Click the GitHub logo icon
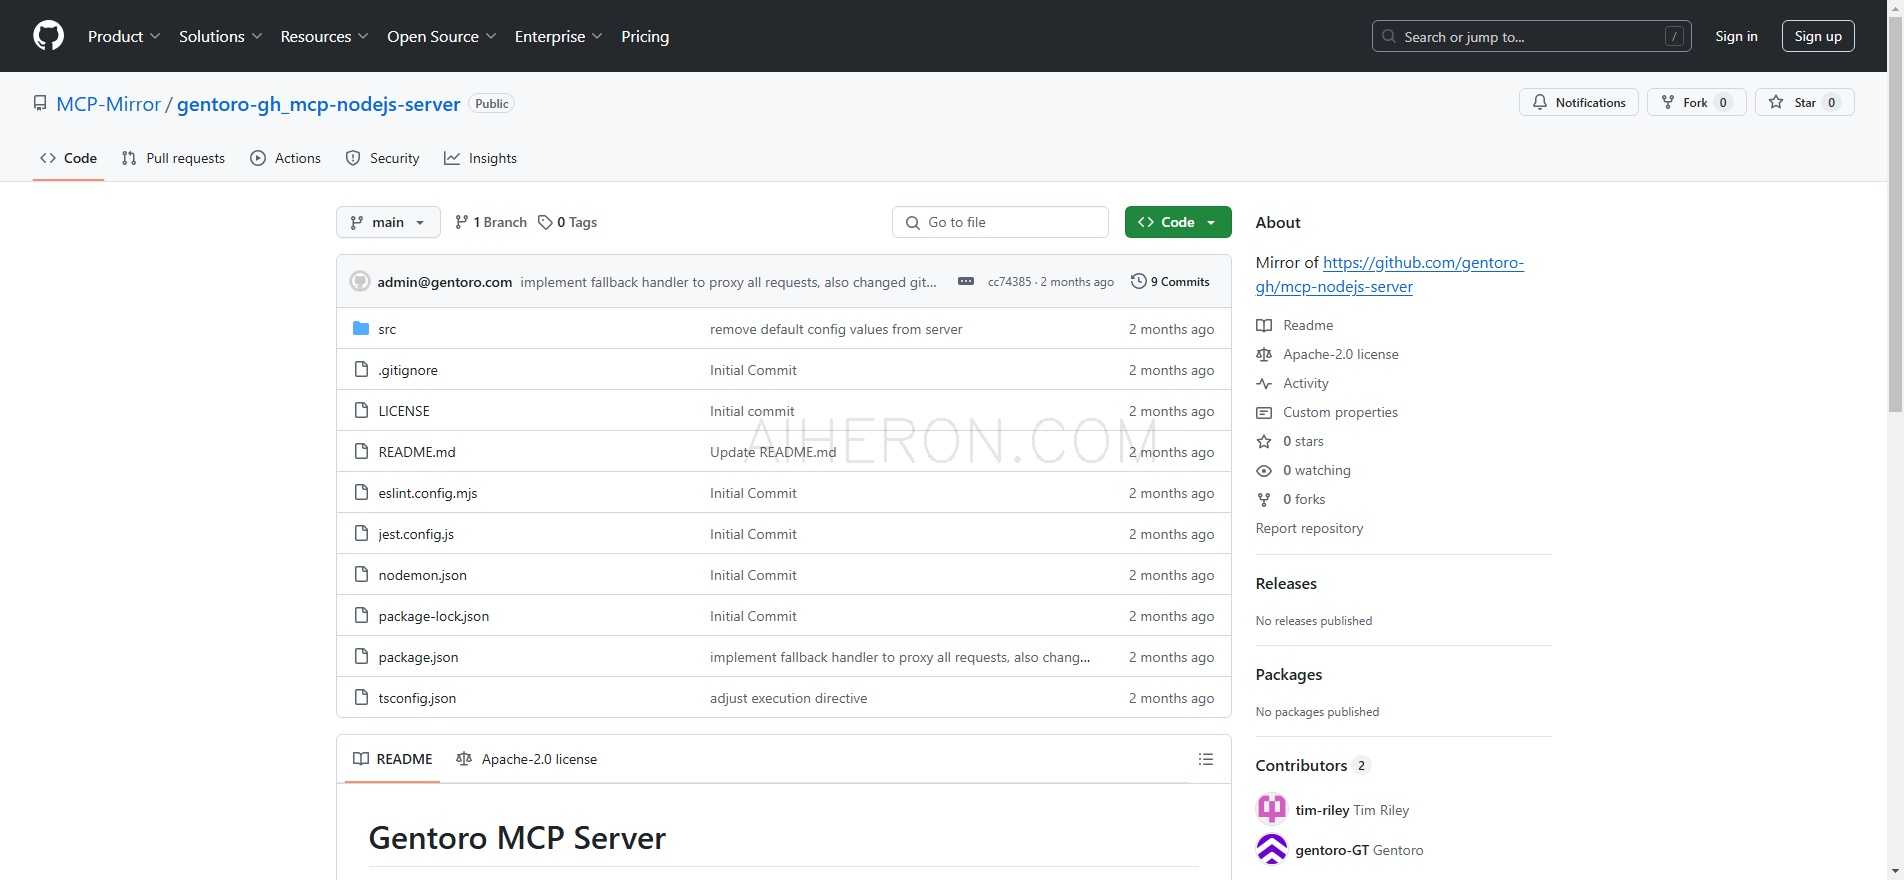The image size is (1904, 880). pyautogui.click(x=48, y=36)
